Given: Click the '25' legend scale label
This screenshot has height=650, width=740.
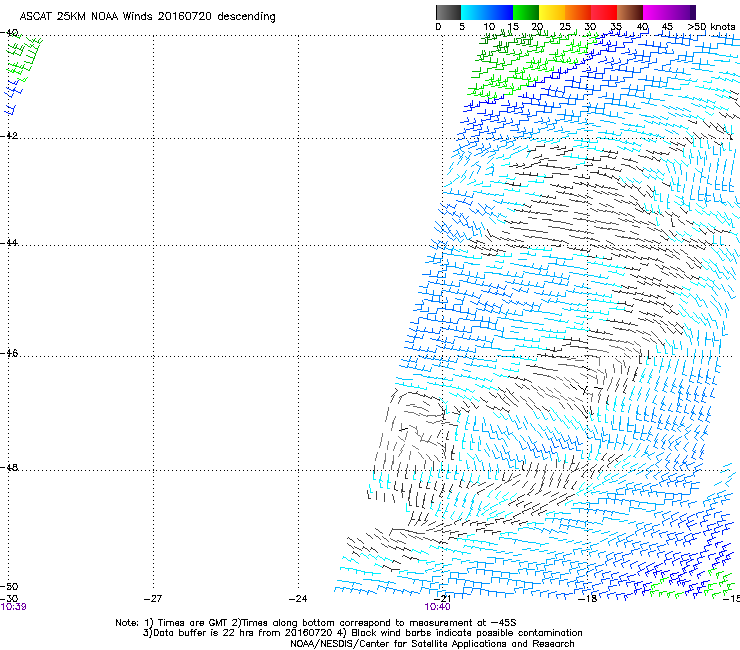Looking at the screenshot, I should (x=564, y=27).
